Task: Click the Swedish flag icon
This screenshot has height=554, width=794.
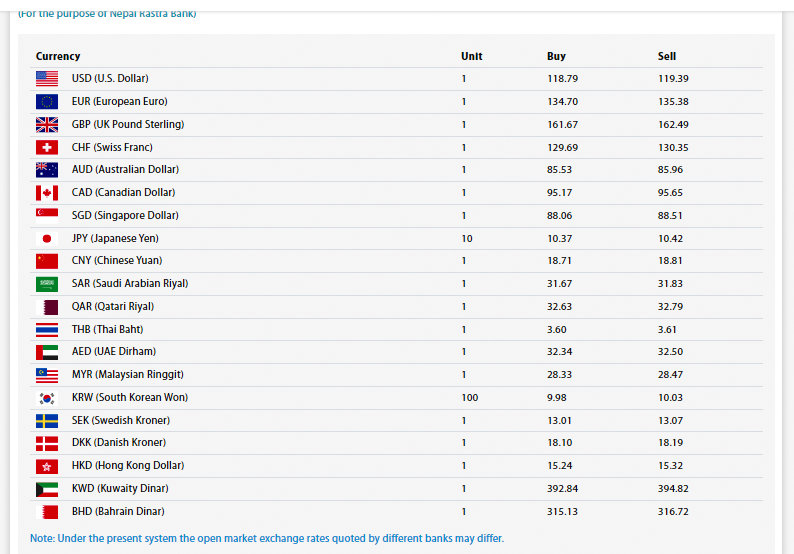Action: pos(47,420)
